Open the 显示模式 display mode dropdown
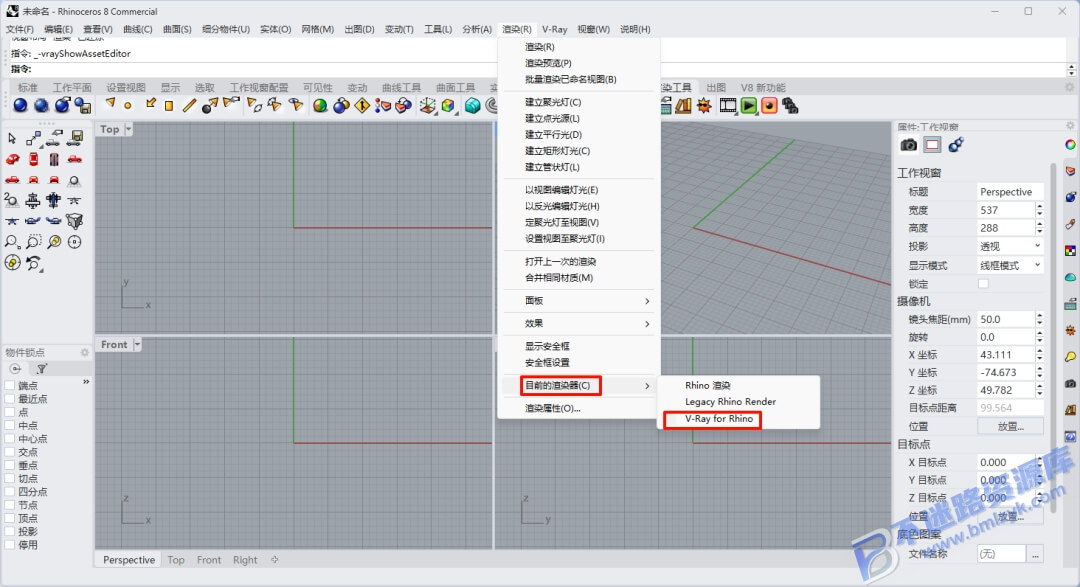The image size is (1080, 587). (x=1010, y=265)
